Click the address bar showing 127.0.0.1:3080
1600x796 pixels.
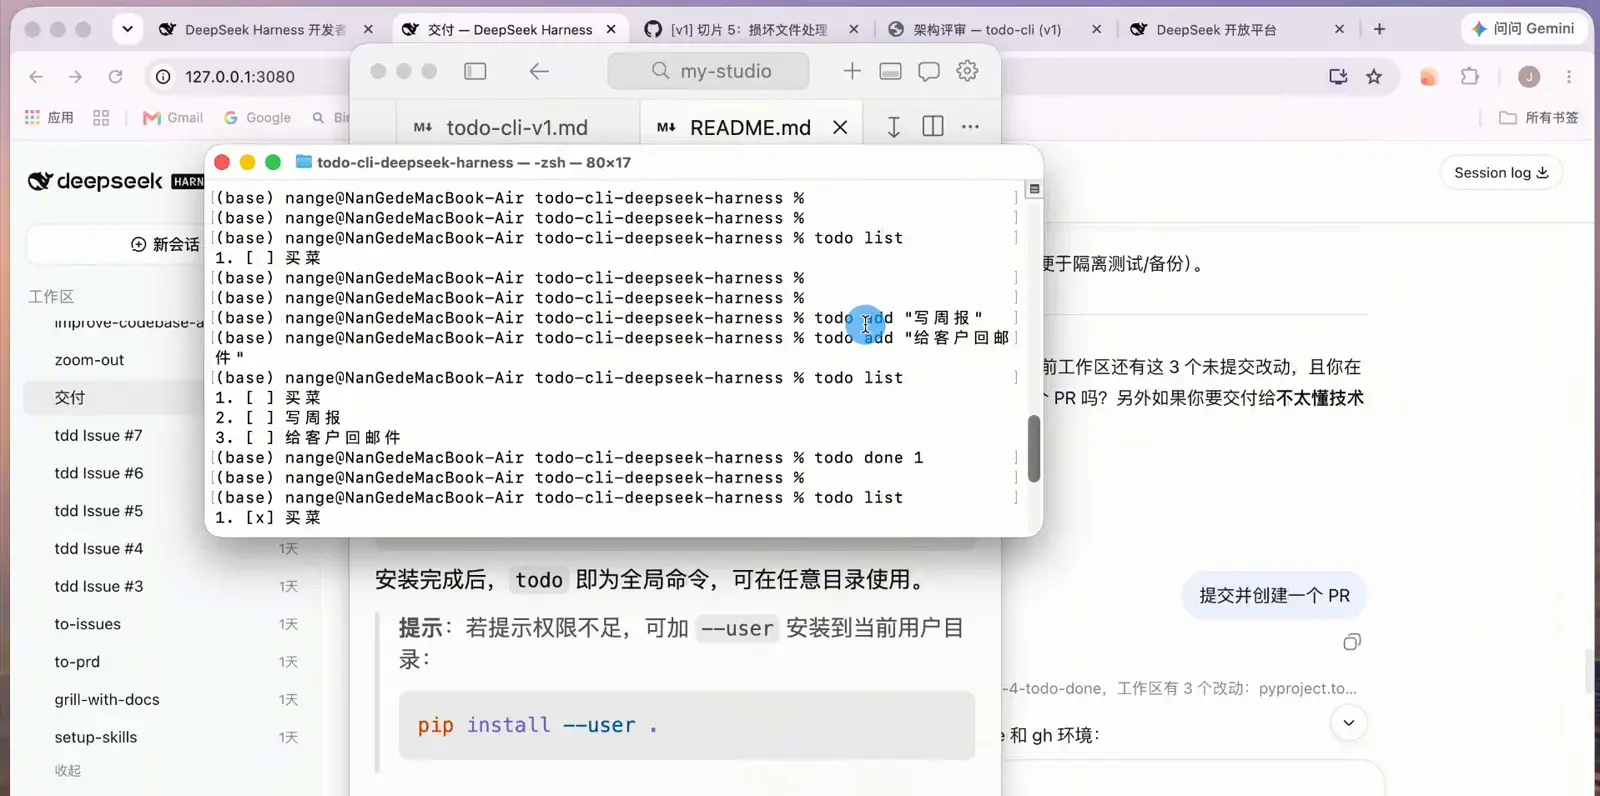pos(240,76)
